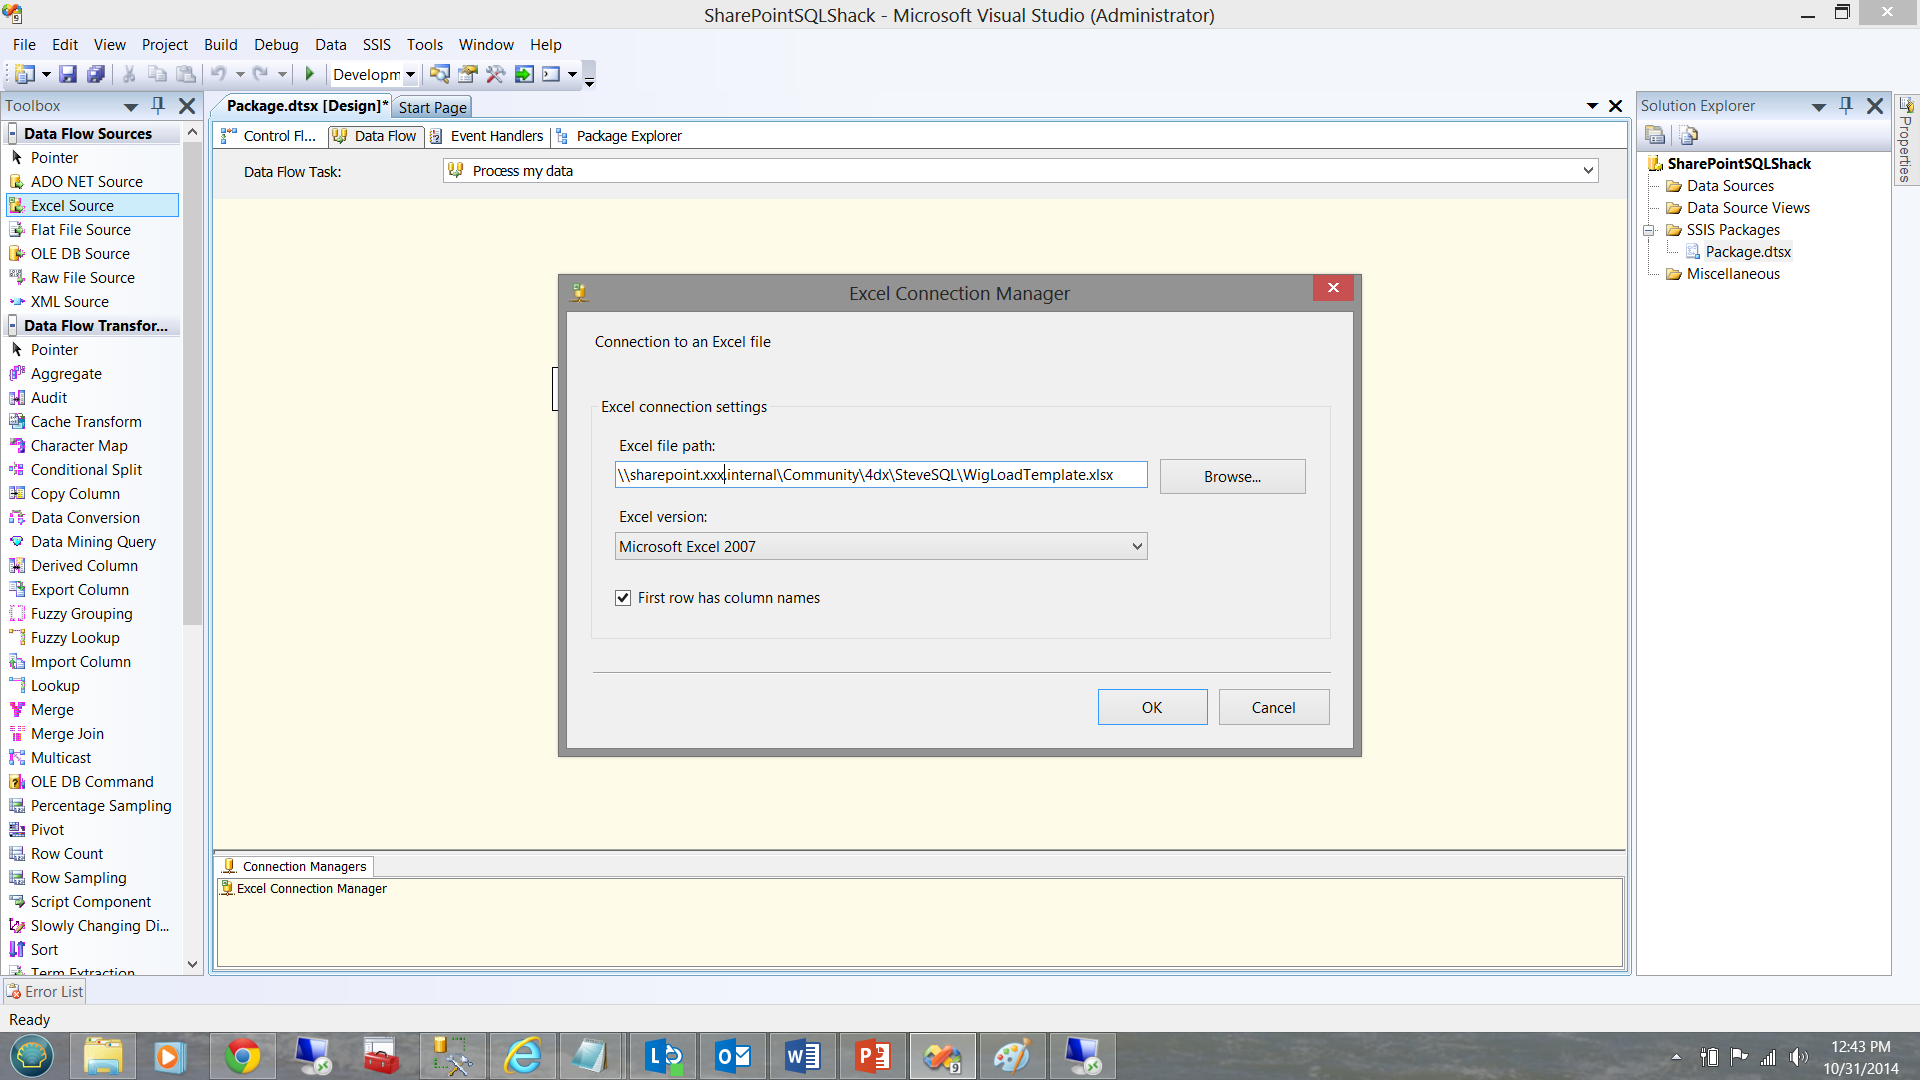The height and width of the screenshot is (1080, 1920).
Task: Click OK in Excel Connection Manager
Action: coord(1152,708)
